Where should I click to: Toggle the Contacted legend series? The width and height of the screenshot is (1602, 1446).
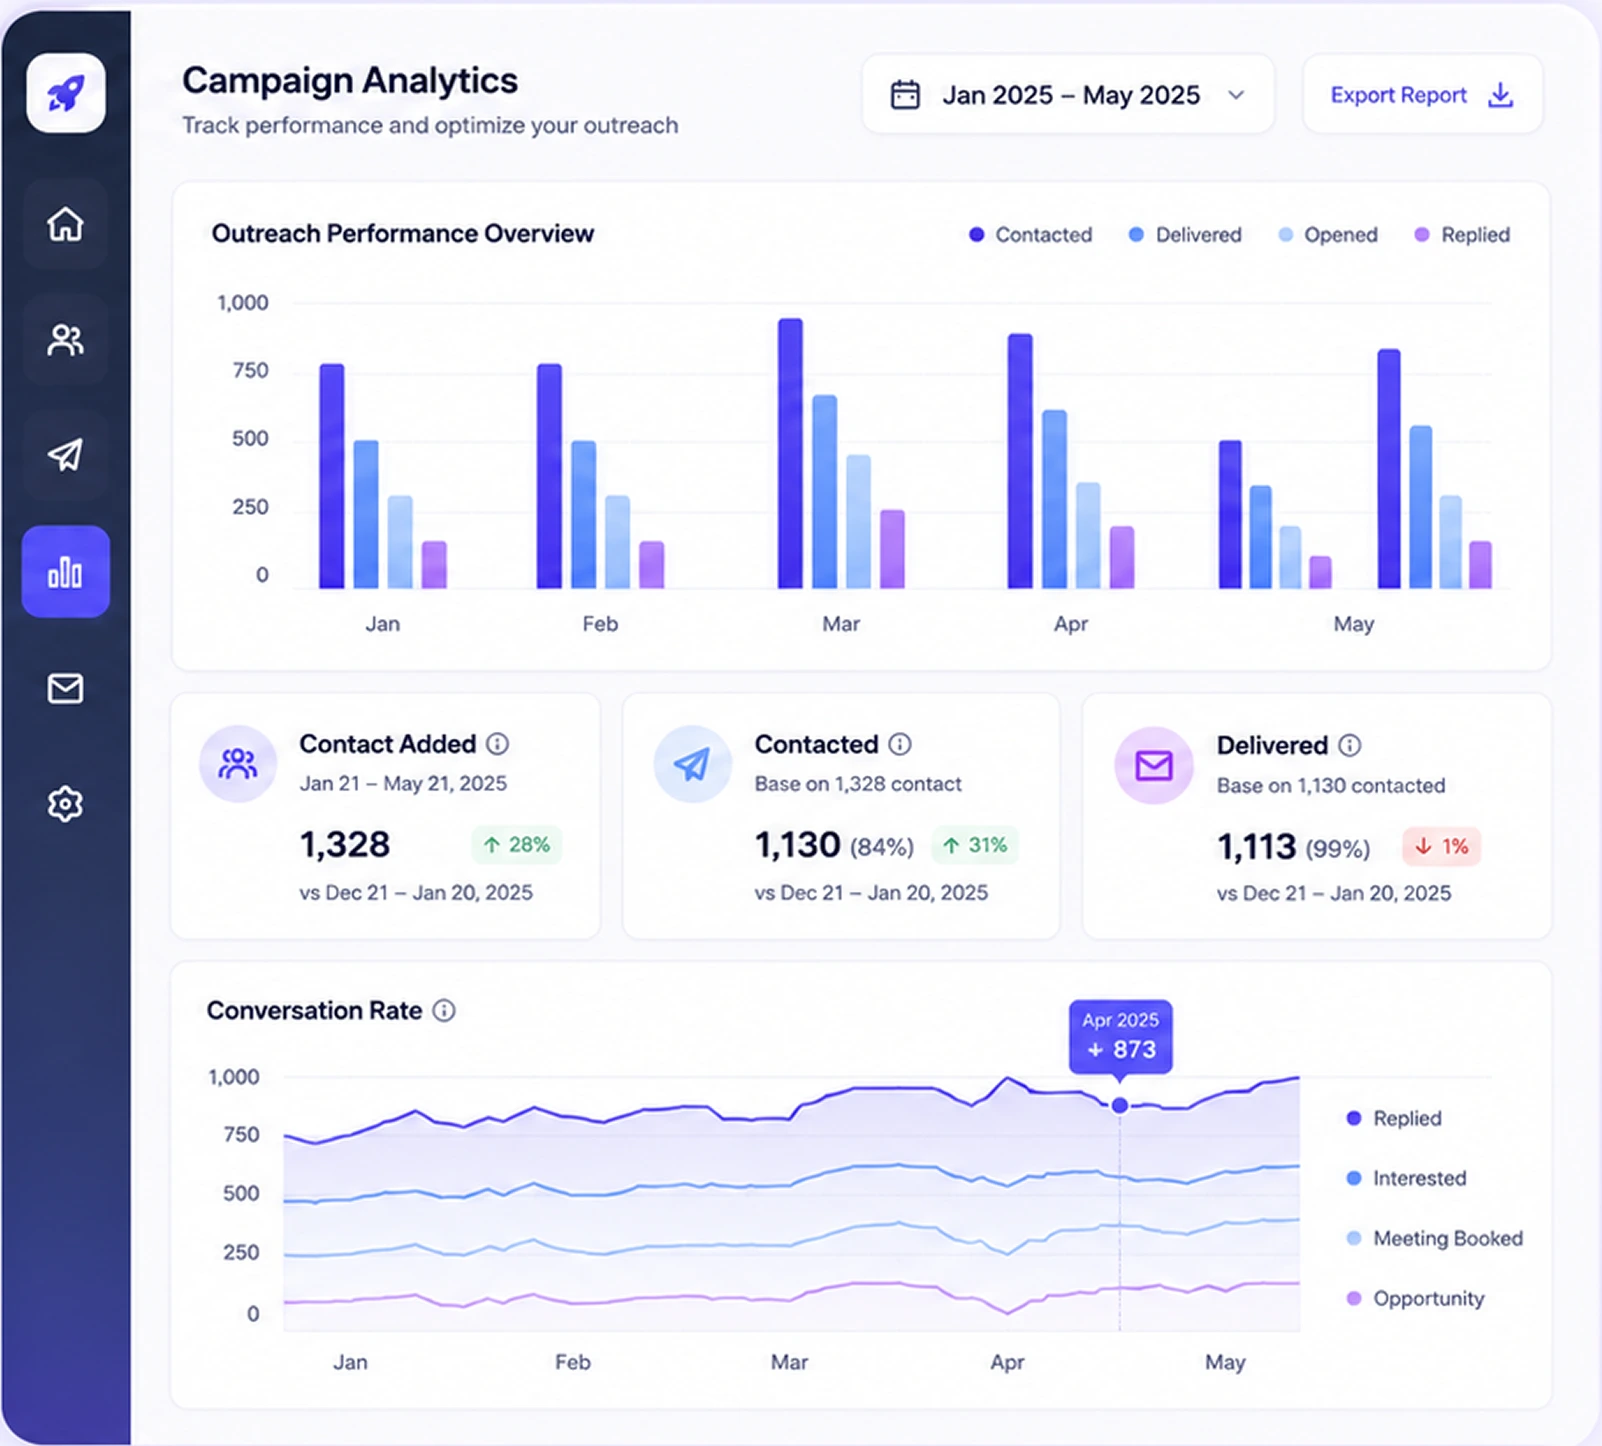(x=1031, y=235)
